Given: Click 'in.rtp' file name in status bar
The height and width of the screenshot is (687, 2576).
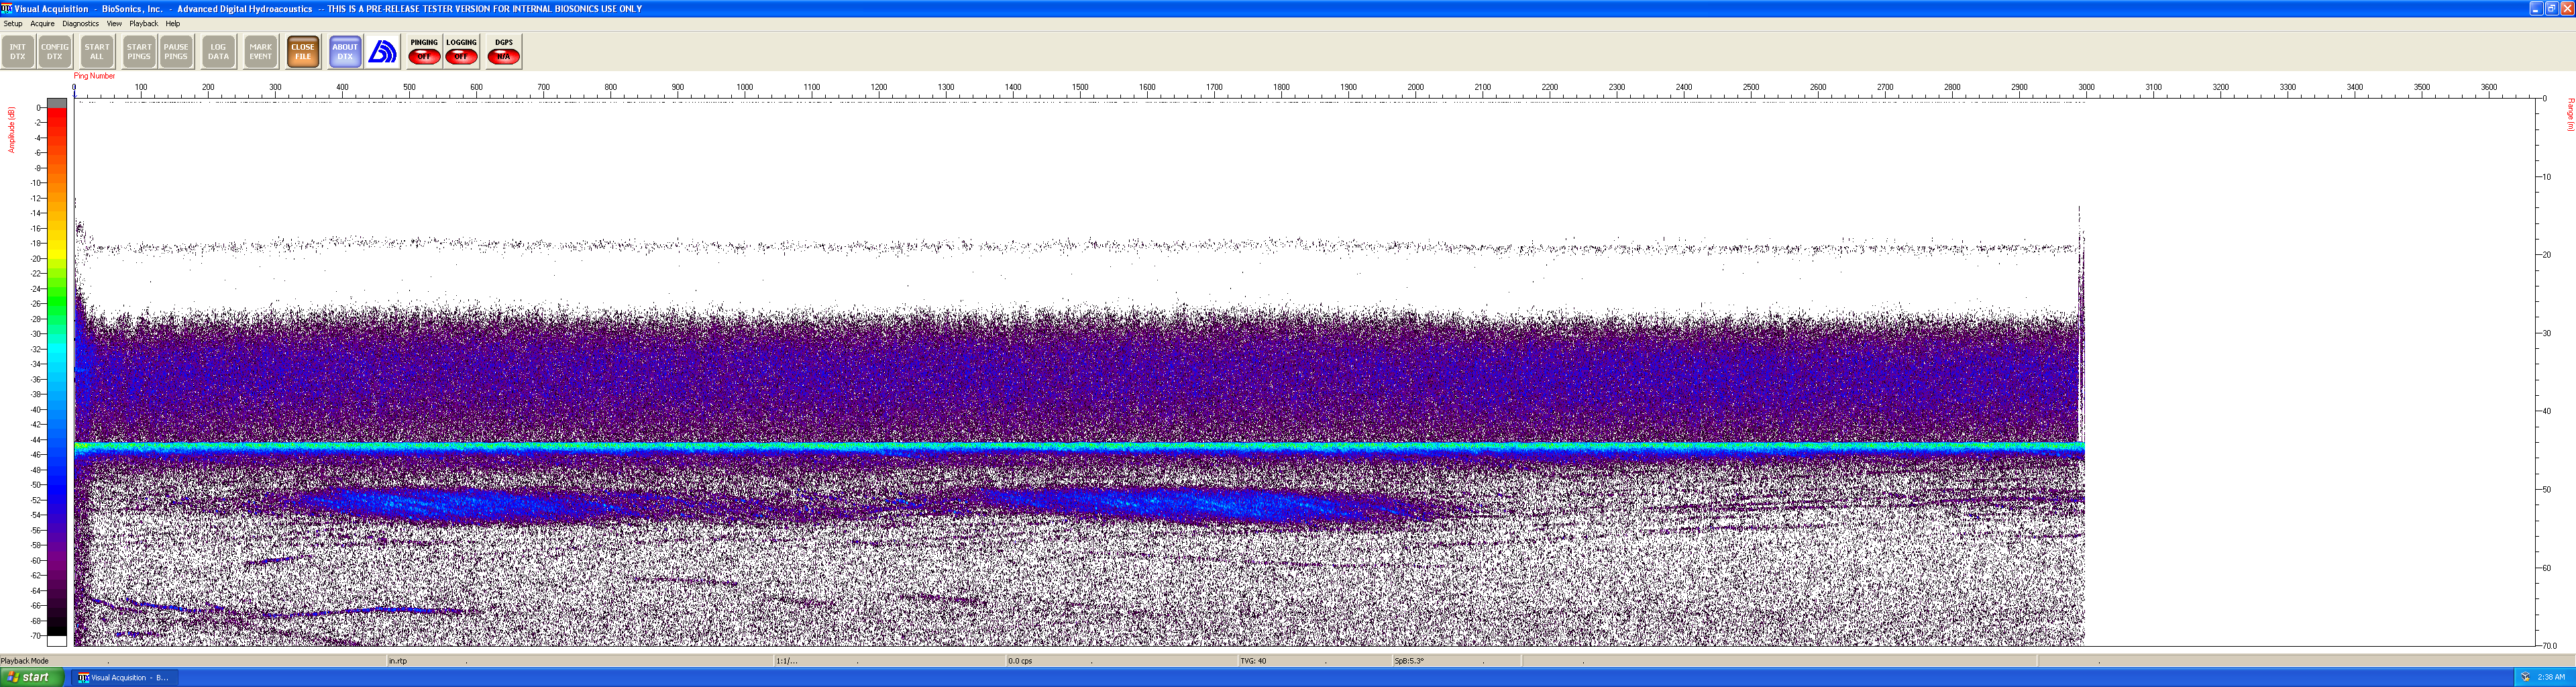Looking at the screenshot, I should [398, 661].
